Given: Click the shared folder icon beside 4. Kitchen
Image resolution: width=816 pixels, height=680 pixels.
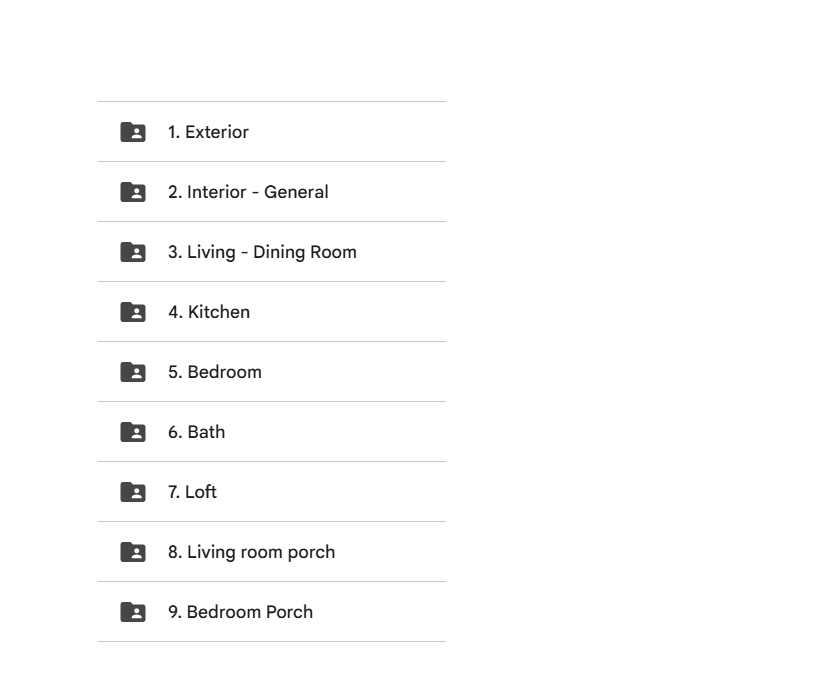Looking at the screenshot, I should tap(133, 311).
